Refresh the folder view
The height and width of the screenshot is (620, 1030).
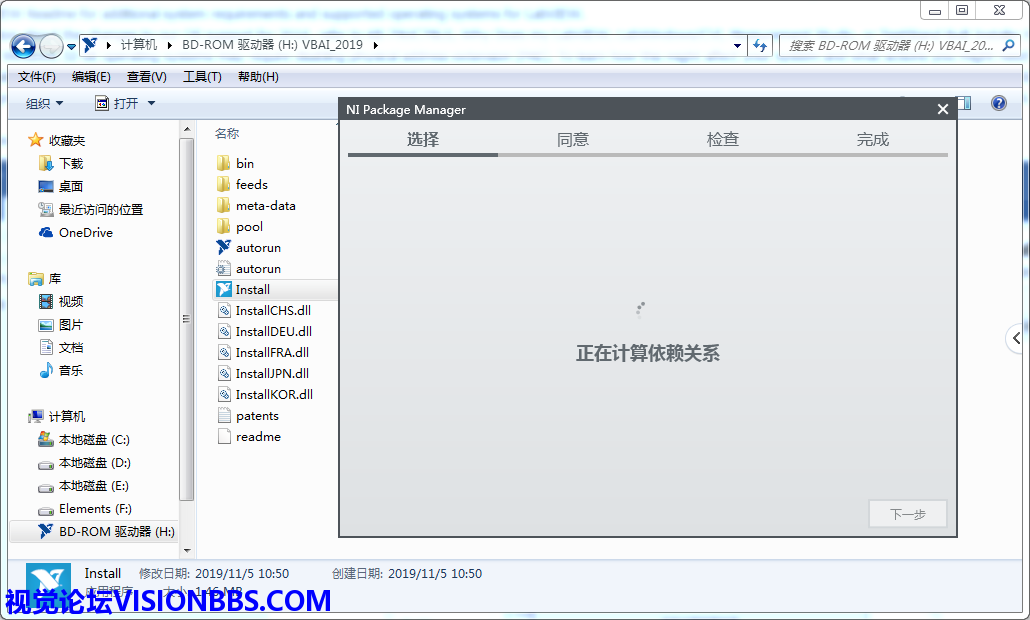point(761,45)
